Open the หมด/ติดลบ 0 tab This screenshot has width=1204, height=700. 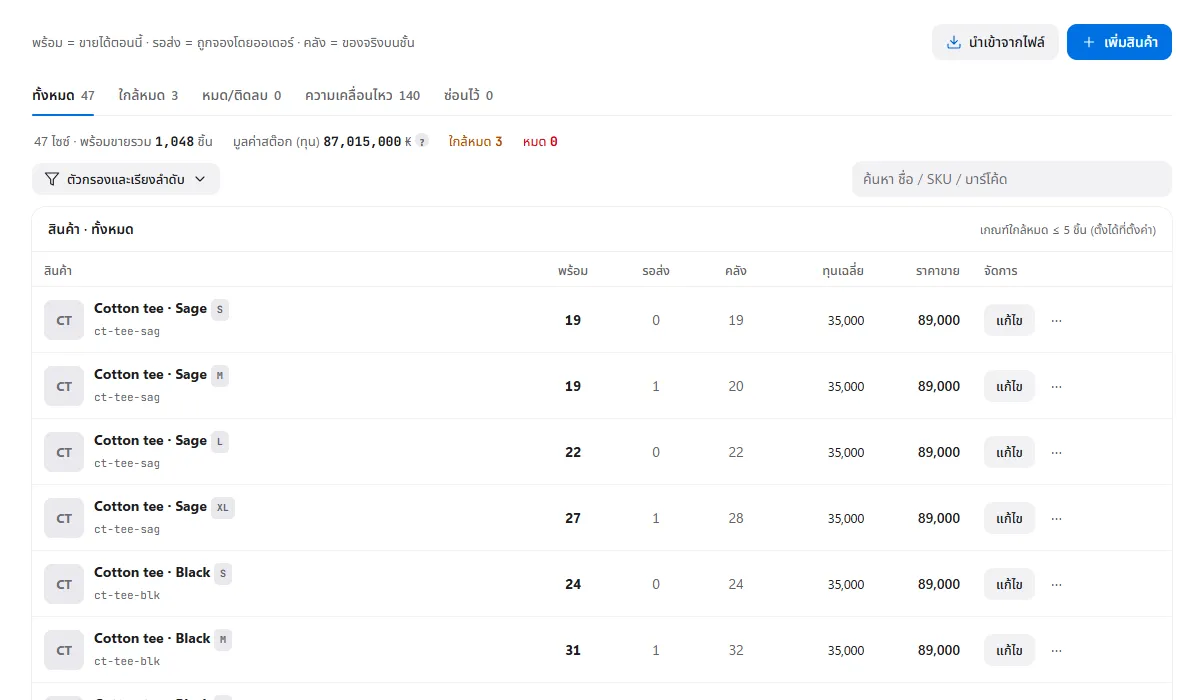(x=241, y=96)
